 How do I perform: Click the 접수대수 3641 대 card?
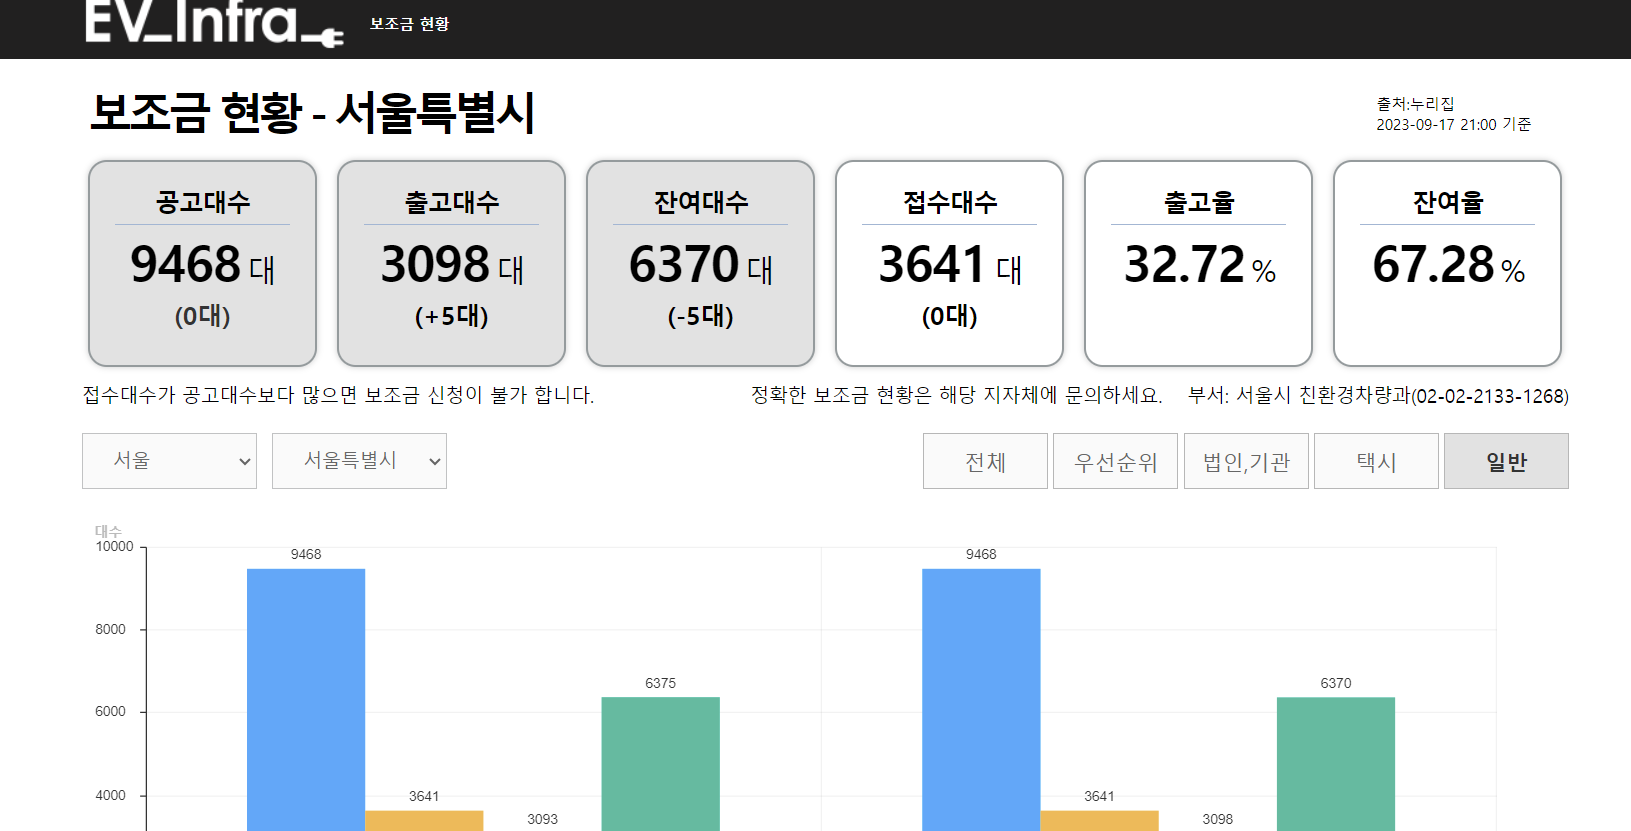pyautogui.click(x=949, y=263)
